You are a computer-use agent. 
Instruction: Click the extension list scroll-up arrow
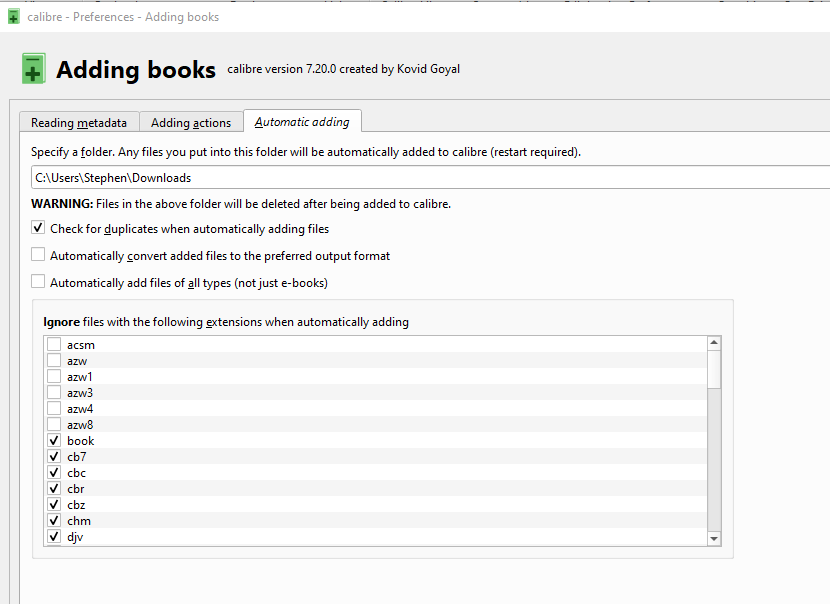[714, 343]
